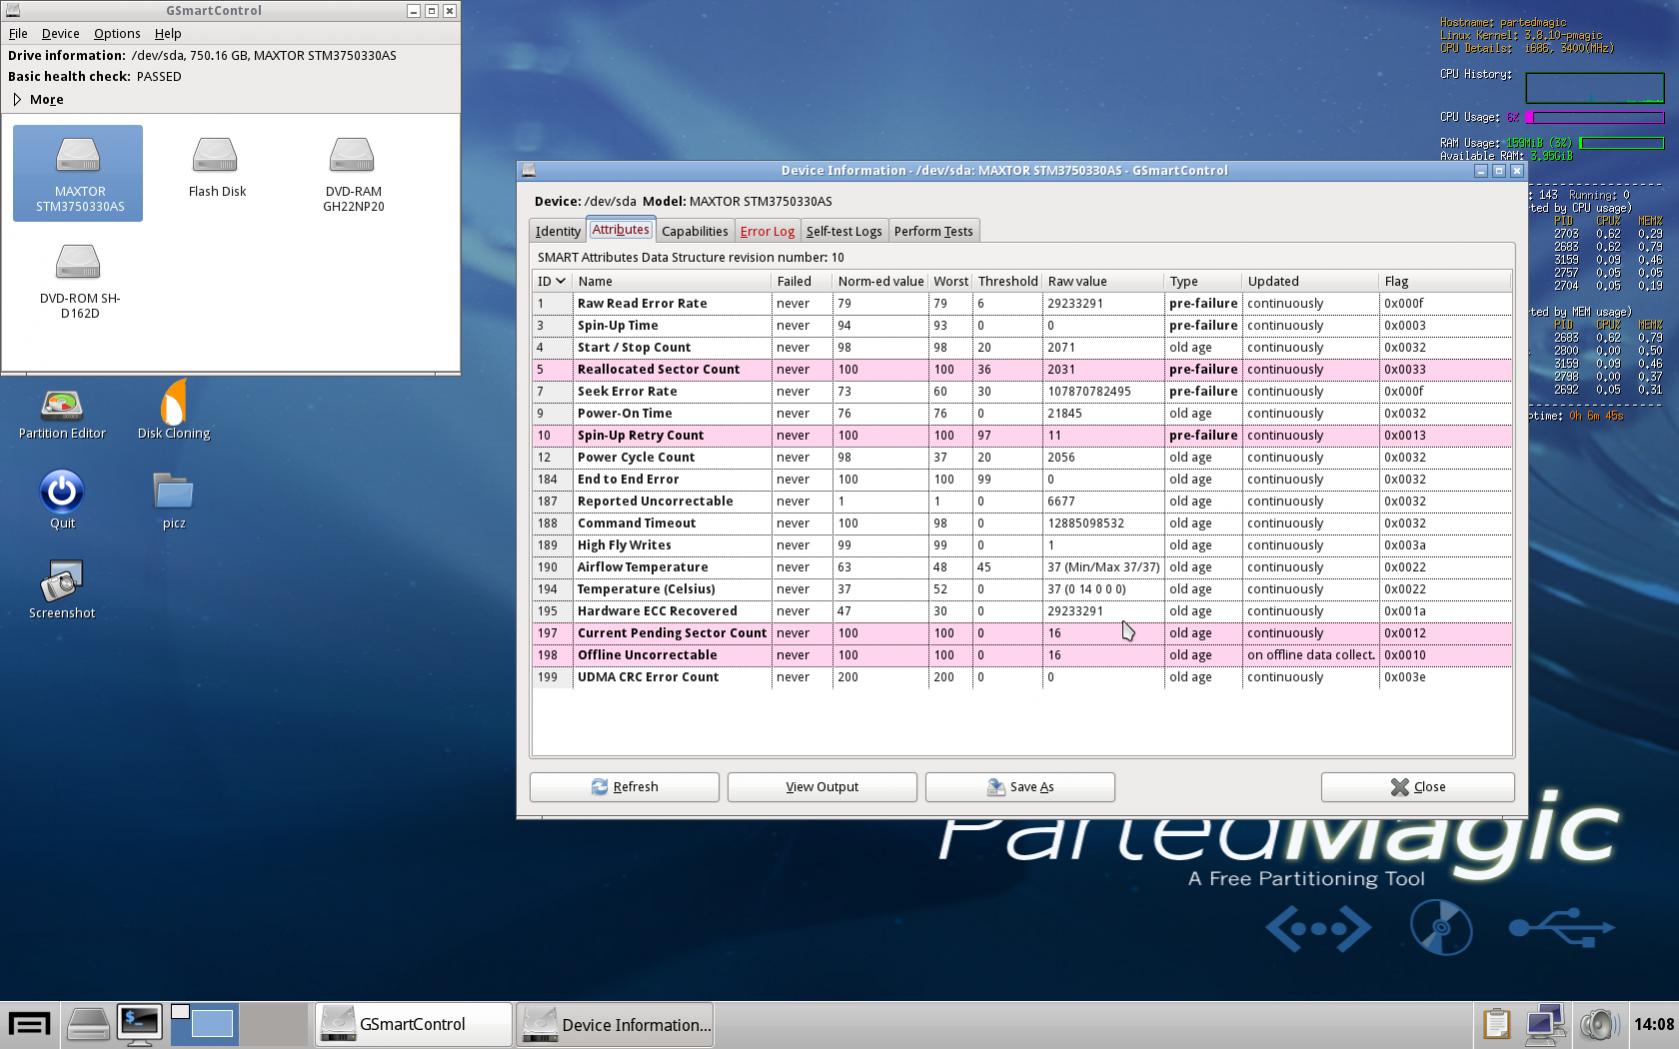
Task: Open the Partition Editor desktop icon
Action: click(x=62, y=414)
